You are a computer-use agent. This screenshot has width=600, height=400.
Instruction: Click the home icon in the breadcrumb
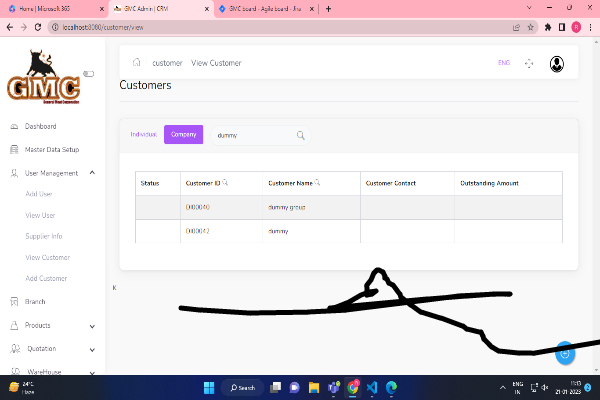[x=136, y=63]
